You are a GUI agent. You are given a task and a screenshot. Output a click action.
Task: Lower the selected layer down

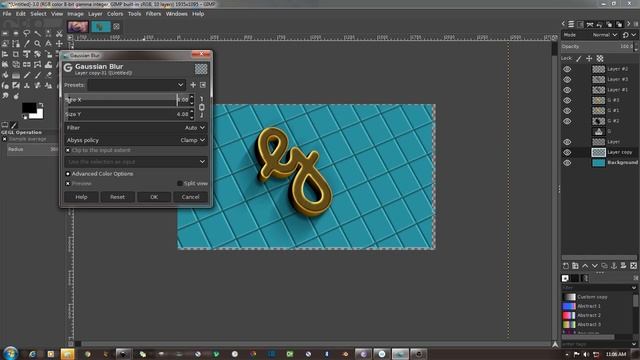595,266
